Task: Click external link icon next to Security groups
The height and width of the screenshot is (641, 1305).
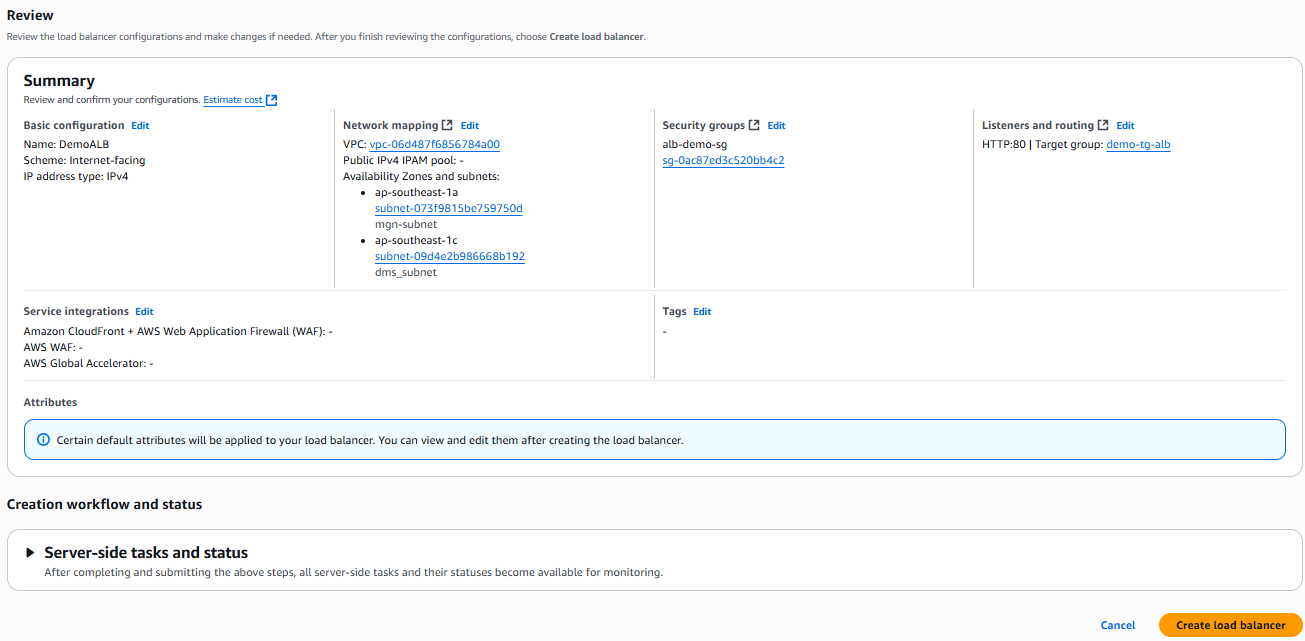Action: 754,125
